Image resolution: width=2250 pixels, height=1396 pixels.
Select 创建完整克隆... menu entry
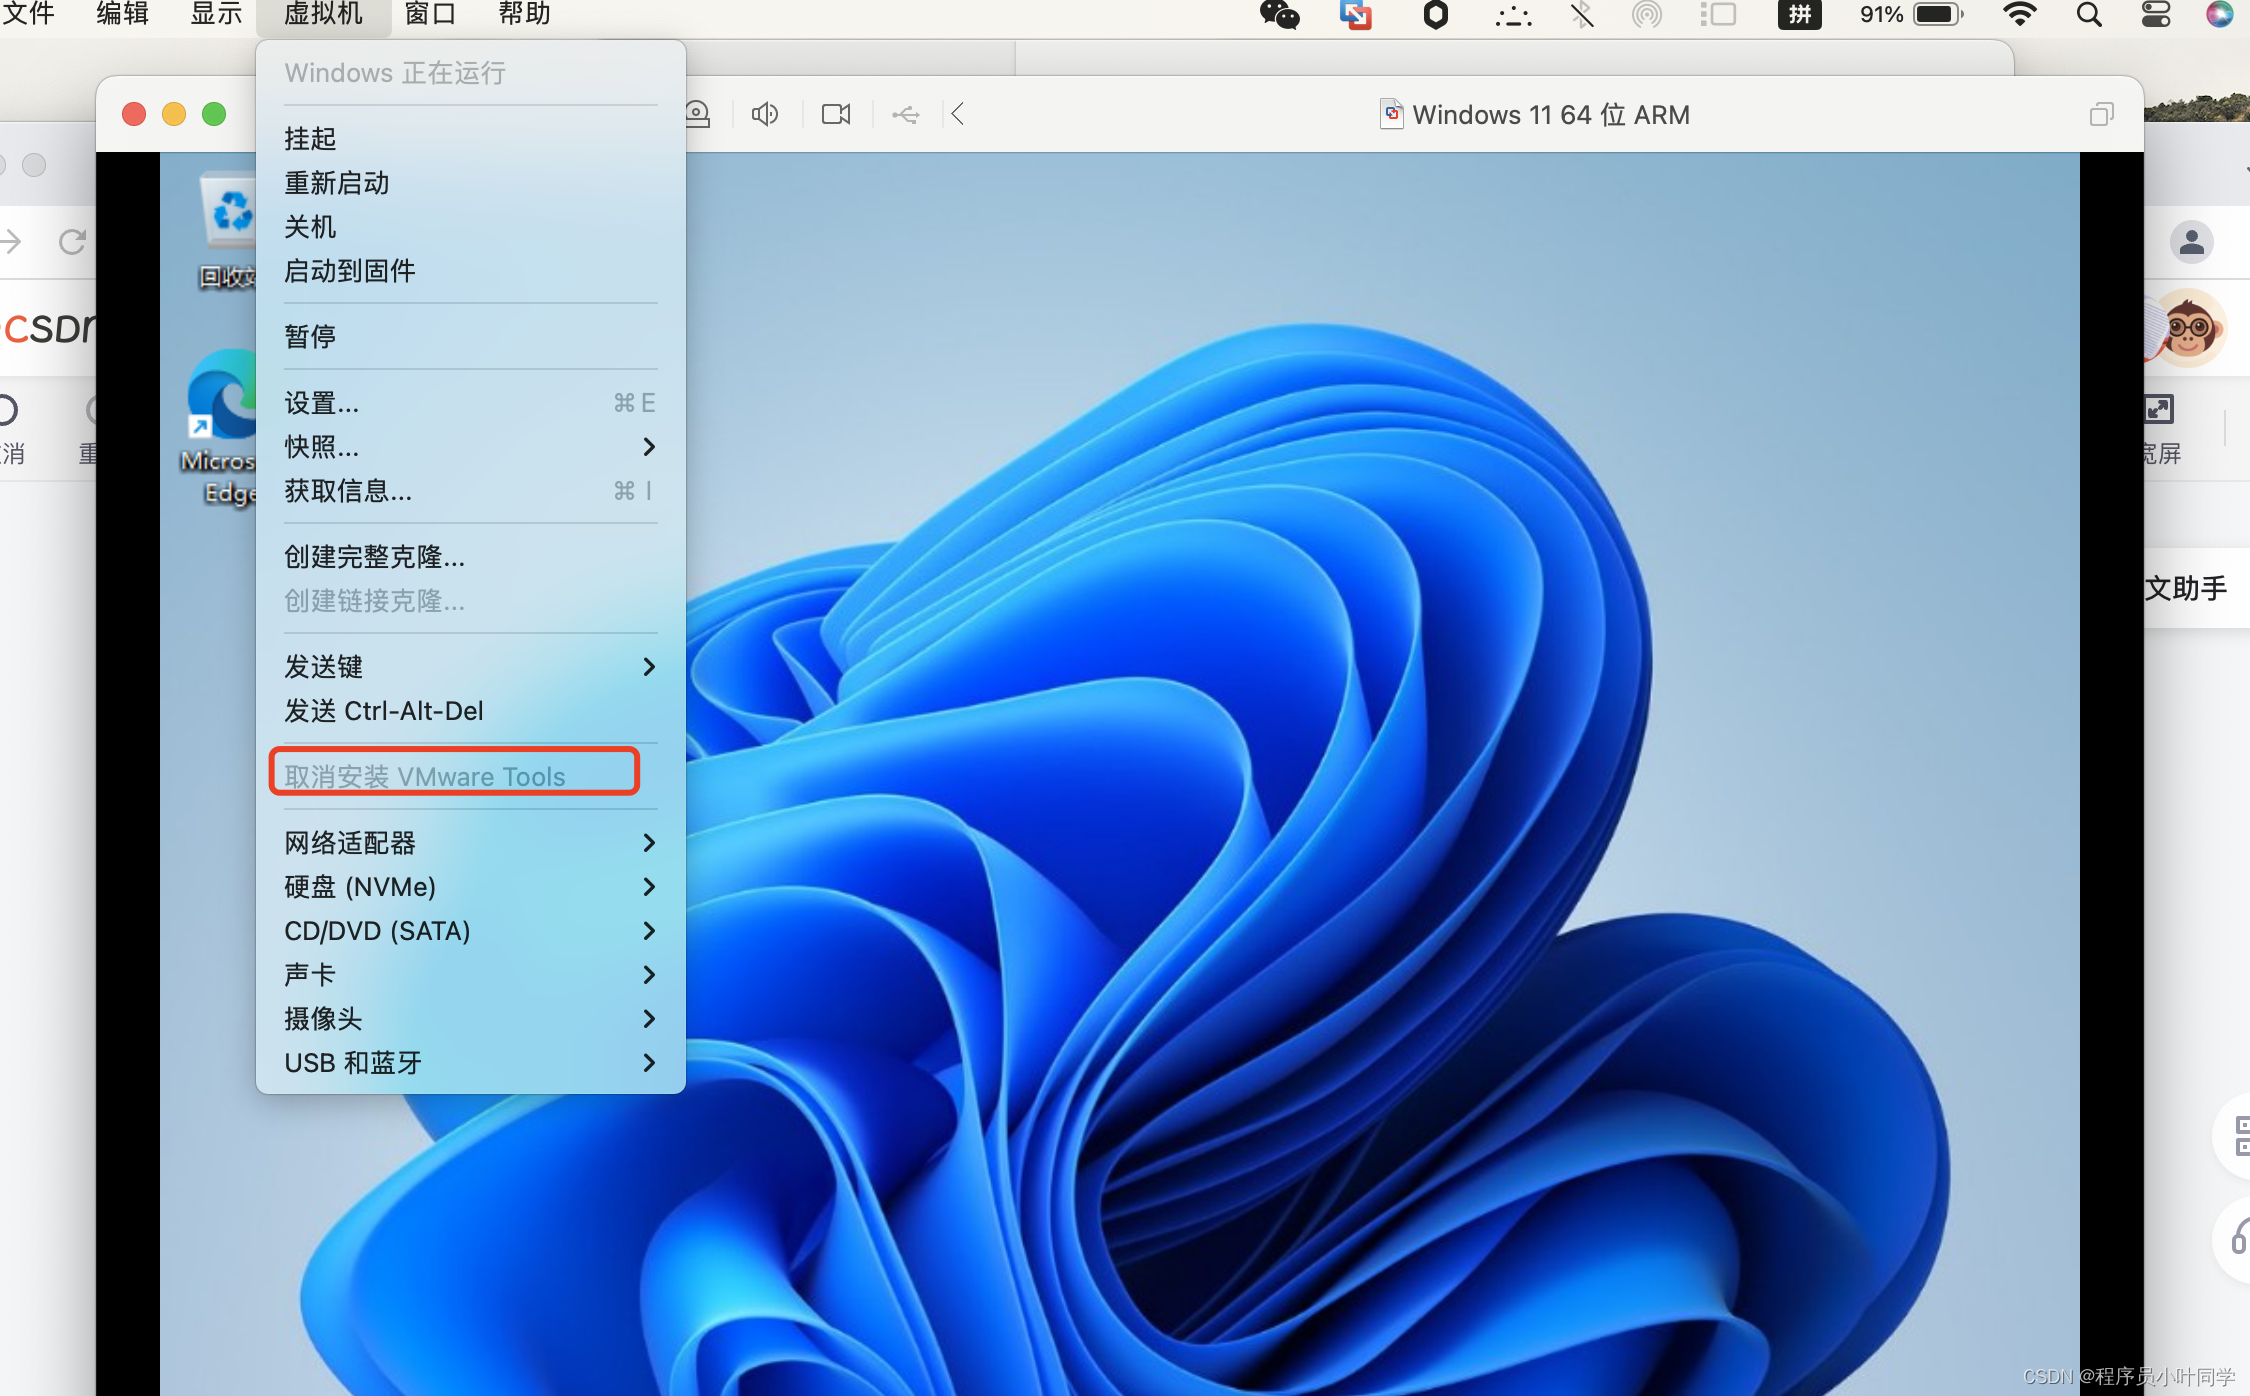[x=375, y=557]
